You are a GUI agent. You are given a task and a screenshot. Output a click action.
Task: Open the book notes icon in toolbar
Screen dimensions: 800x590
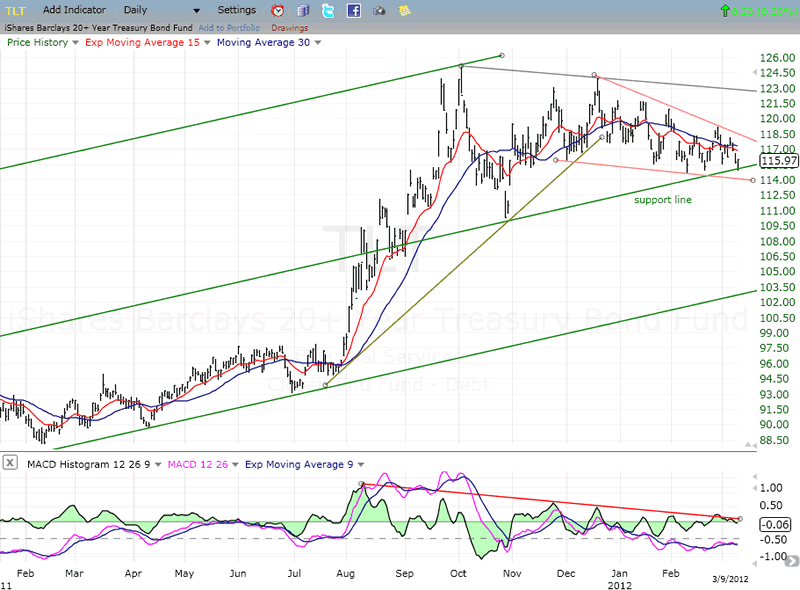pyautogui.click(x=304, y=10)
